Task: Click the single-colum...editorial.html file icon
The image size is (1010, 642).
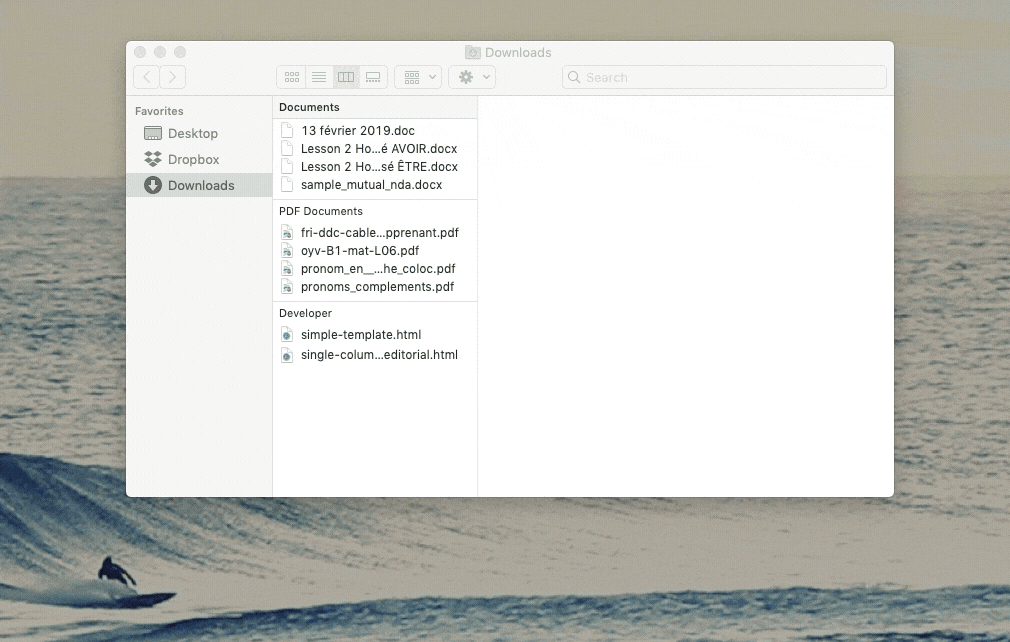Action: pyautogui.click(x=287, y=355)
